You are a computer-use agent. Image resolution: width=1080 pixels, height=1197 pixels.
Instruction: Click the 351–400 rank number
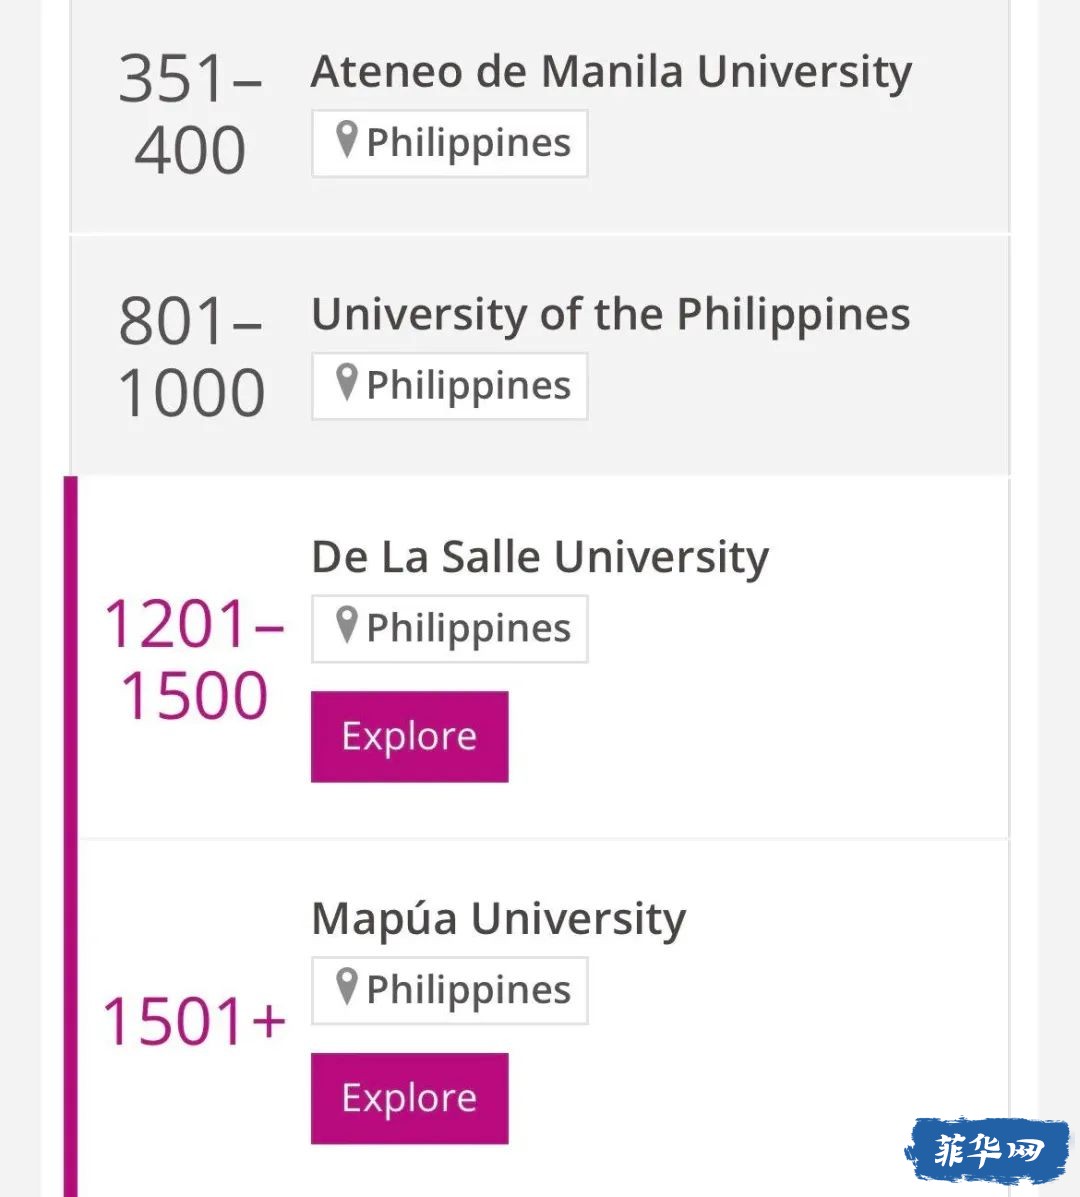coord(190,113)
